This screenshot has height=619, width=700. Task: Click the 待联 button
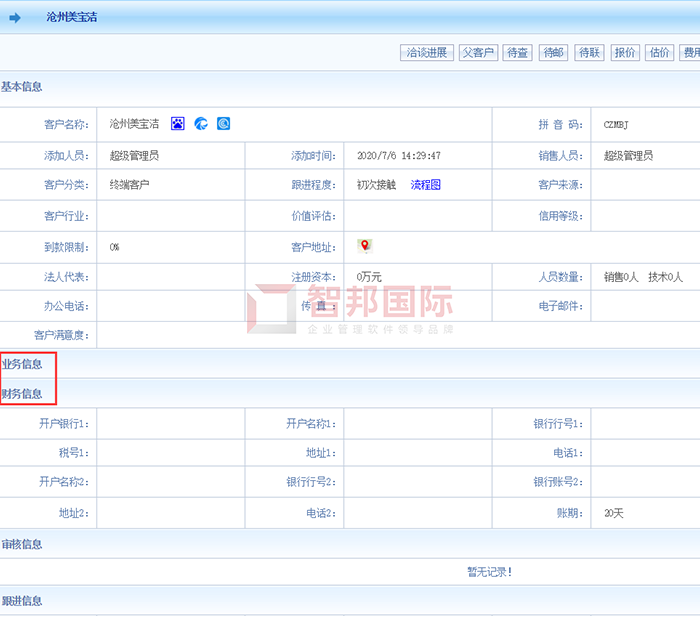point(589,53)
